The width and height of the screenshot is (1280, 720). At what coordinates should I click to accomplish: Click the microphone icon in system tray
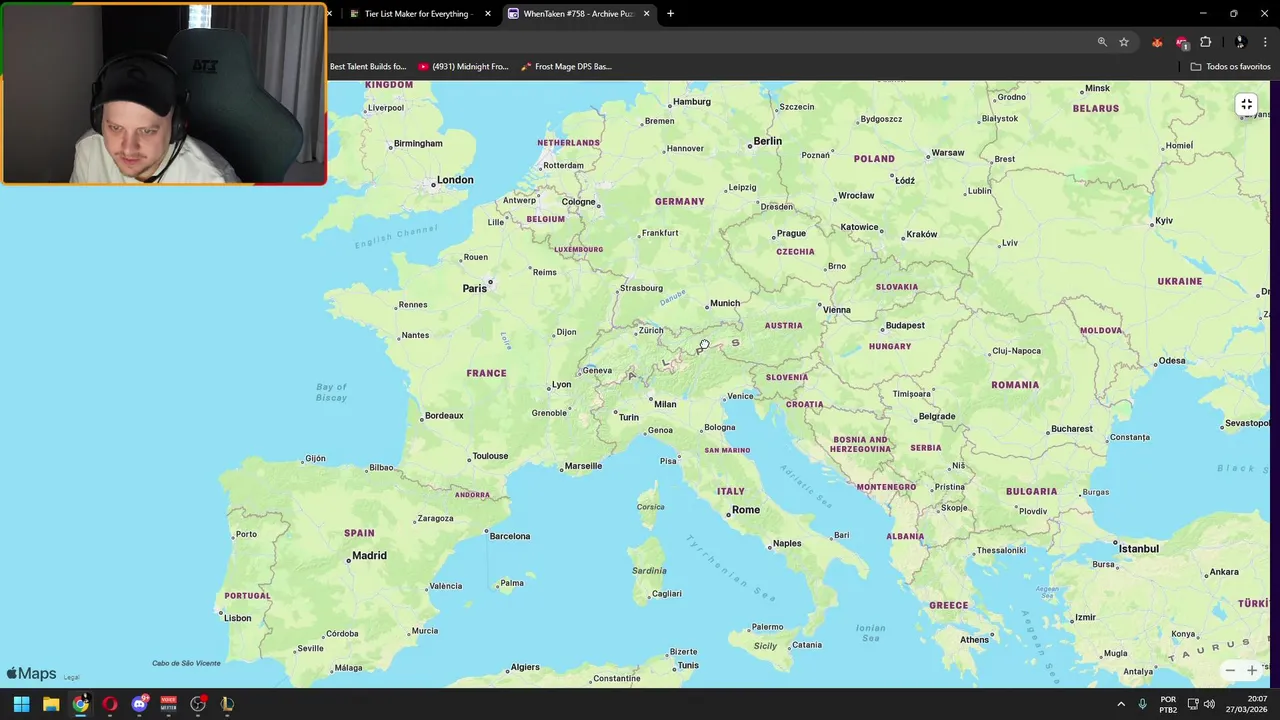(1142, 704)
